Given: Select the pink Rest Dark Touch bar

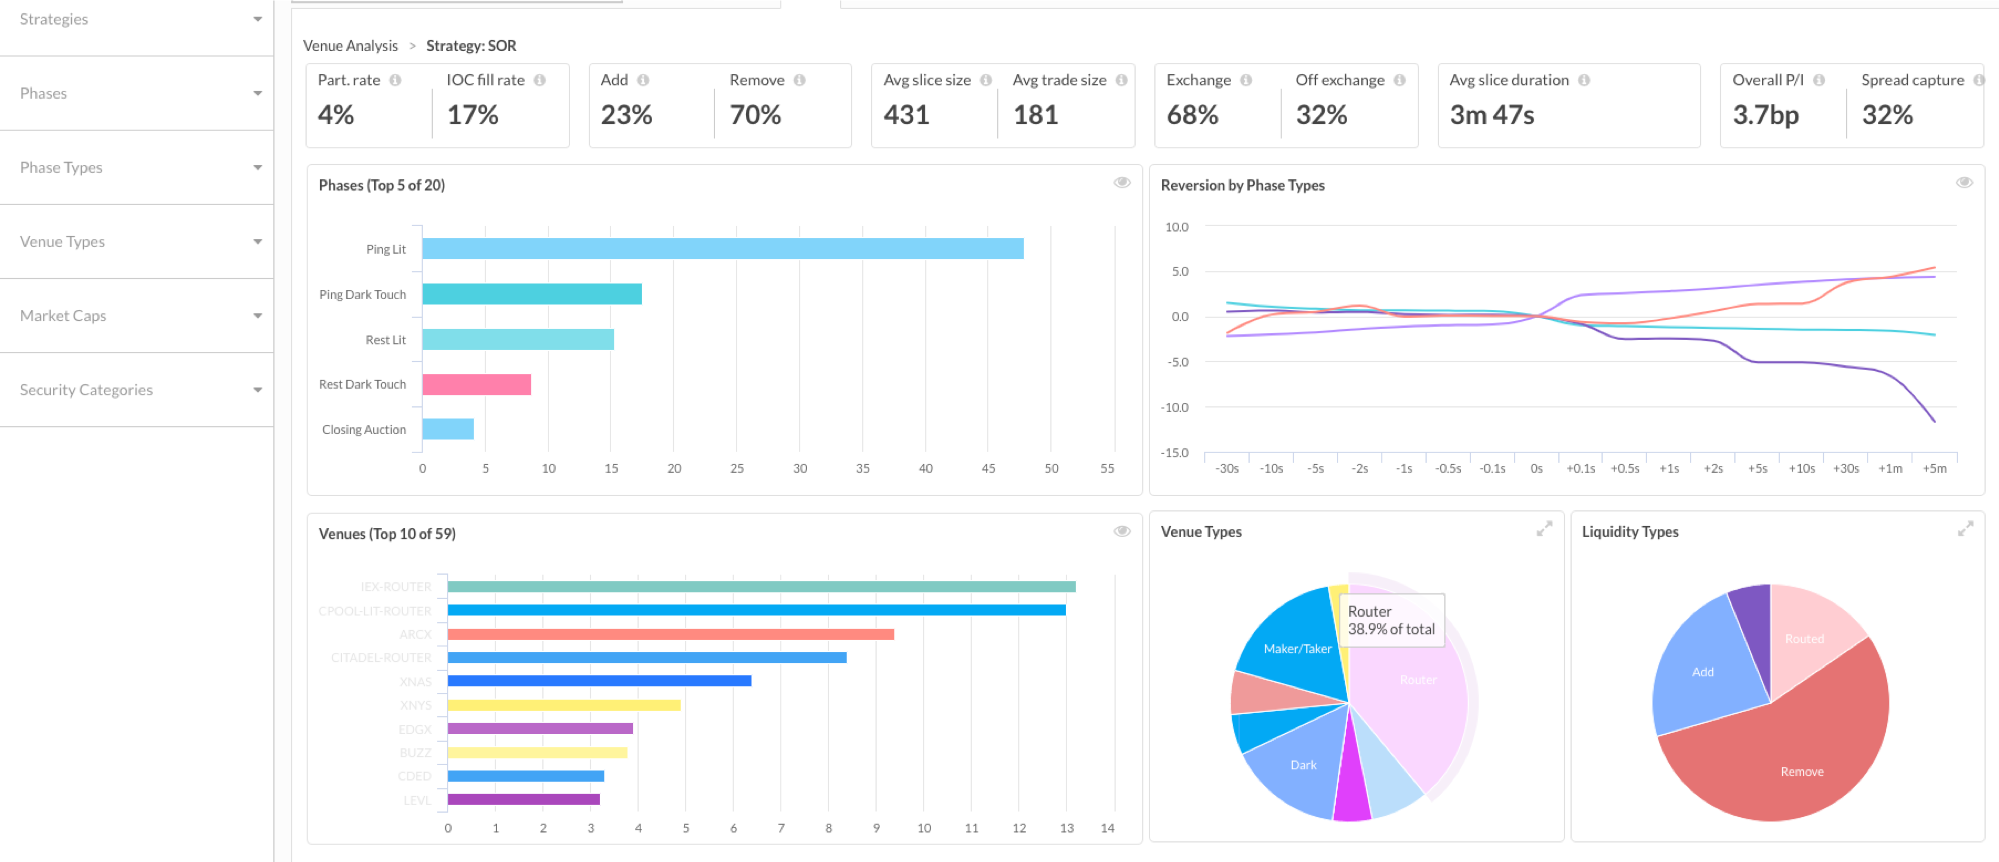Looking at the screenshot, I should pyautogui.click(x=477, y=384).
